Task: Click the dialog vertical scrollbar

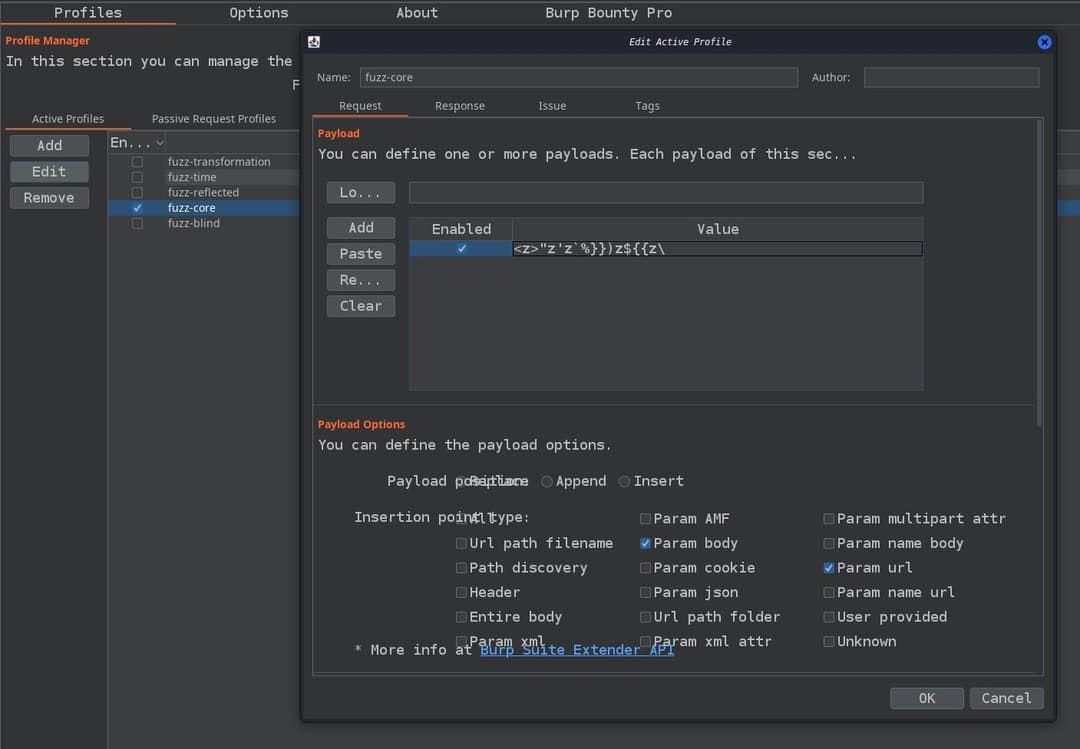Action: [1039, 274]
